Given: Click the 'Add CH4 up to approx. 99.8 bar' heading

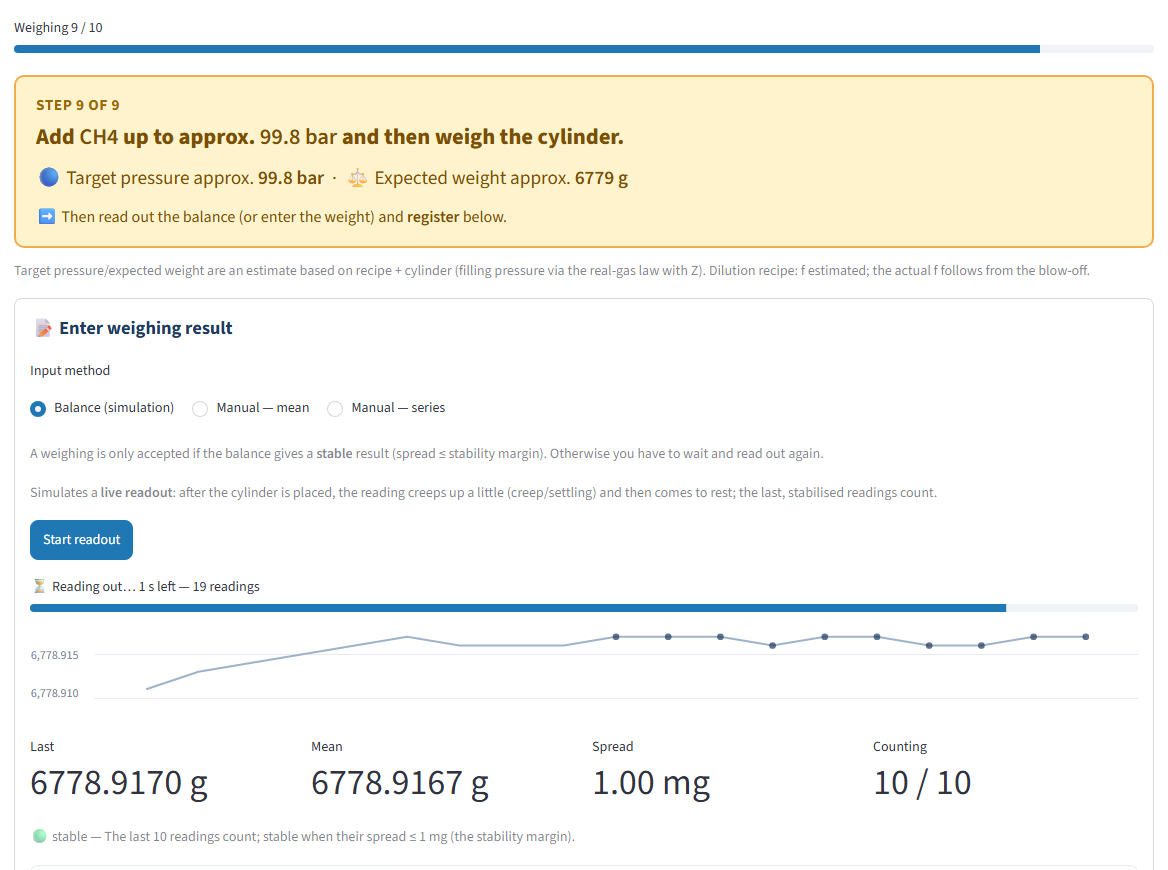Looking at the screenshot, I should [329, 137].
